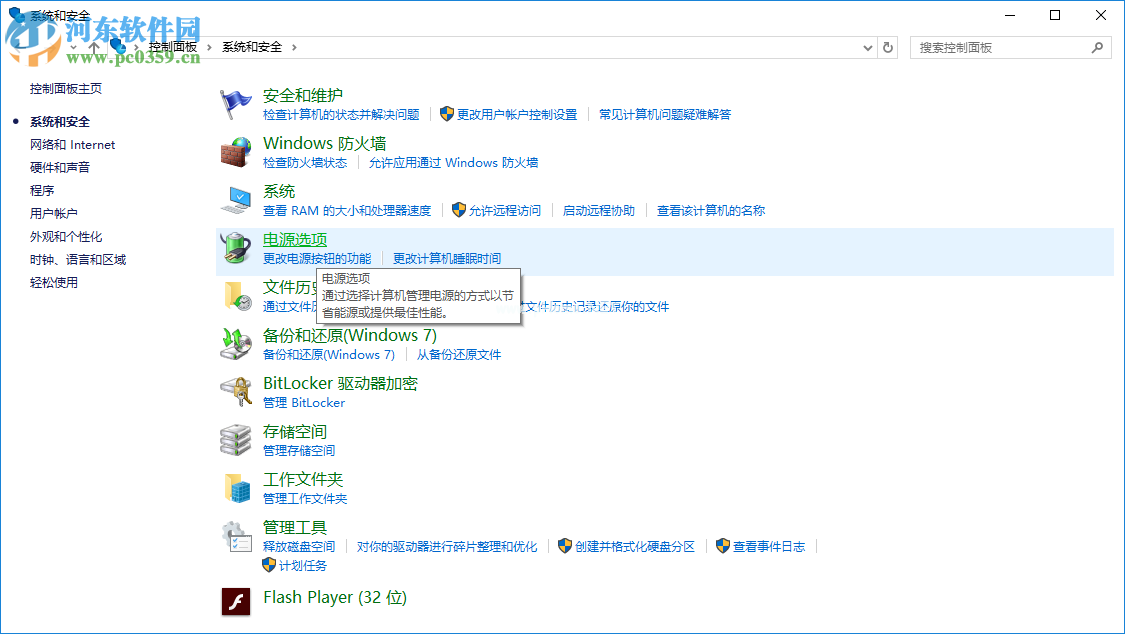Open the address bar dropdown arrow
The image size is (1125, 634).
(x=866, y=47)
